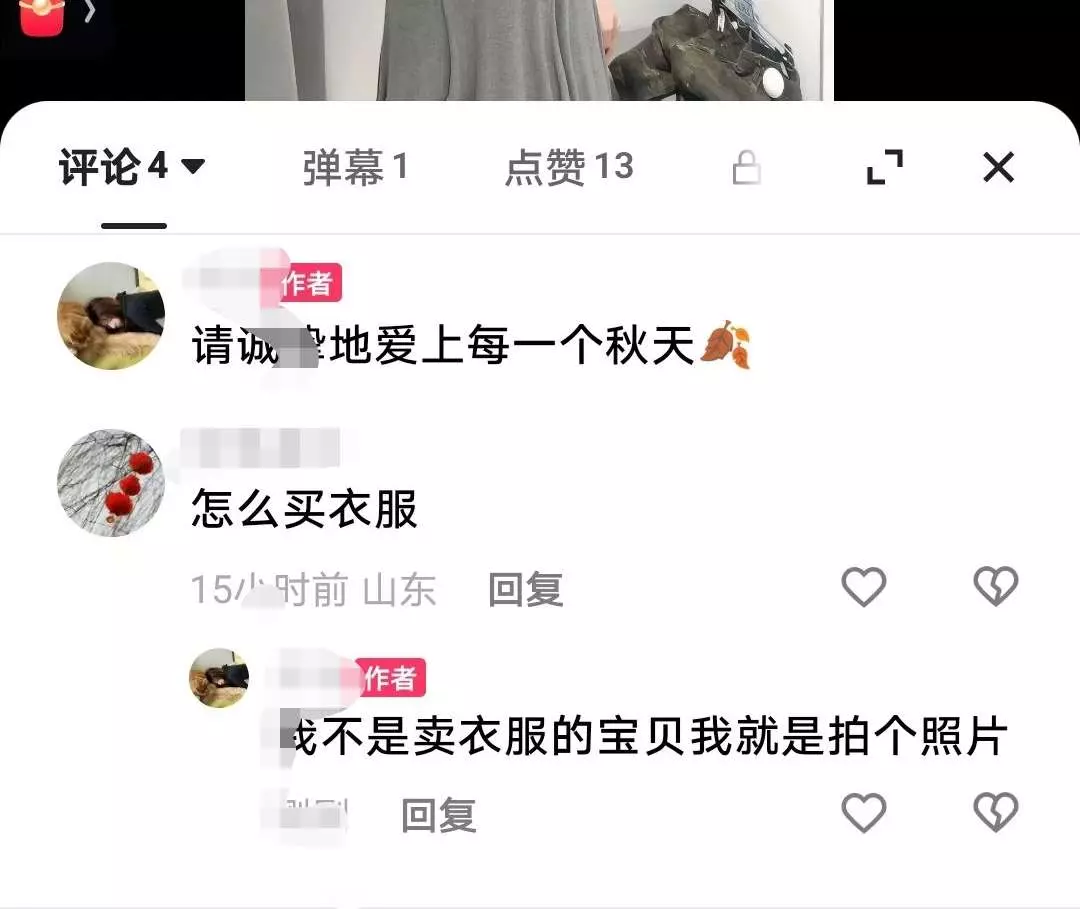1080x909 pixels.
Task: Open the red lantern commenter avatar
Action: 111,483
